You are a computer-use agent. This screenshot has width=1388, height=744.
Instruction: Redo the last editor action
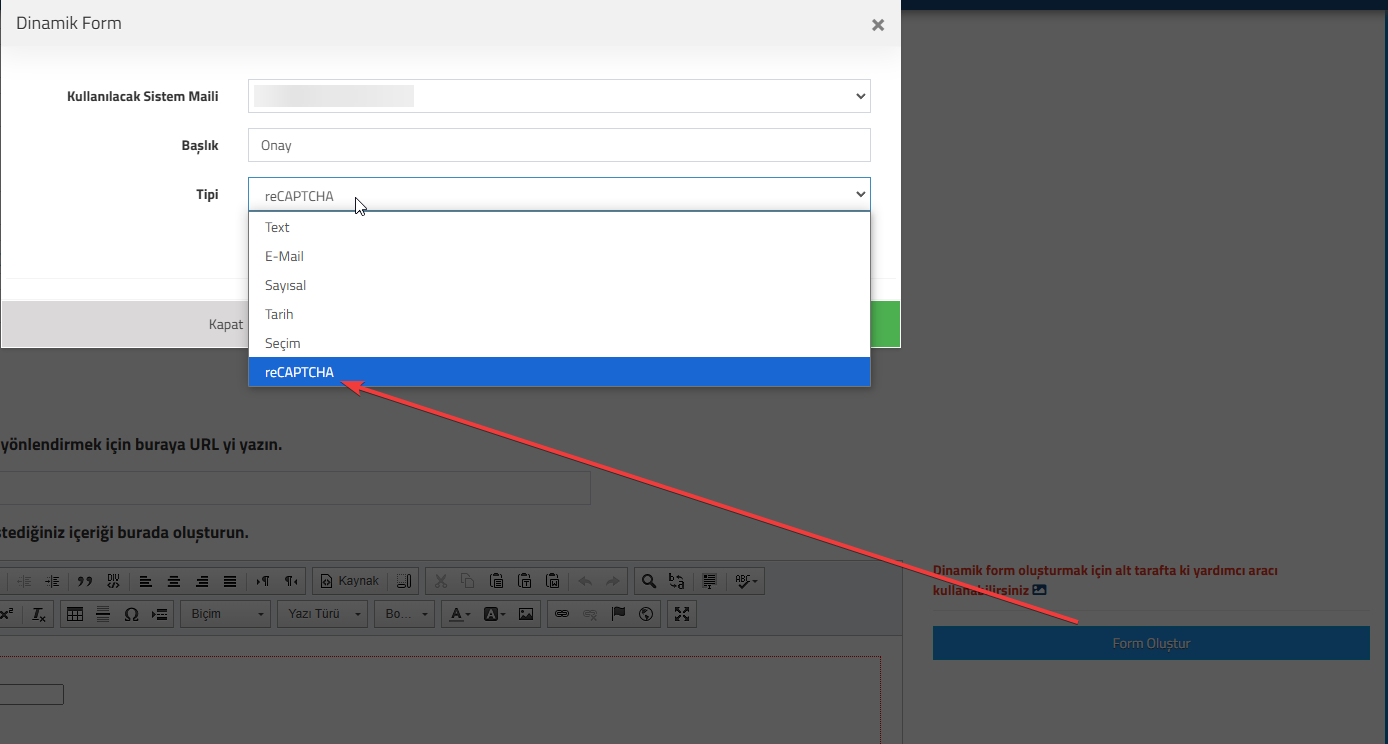(613, 581)
